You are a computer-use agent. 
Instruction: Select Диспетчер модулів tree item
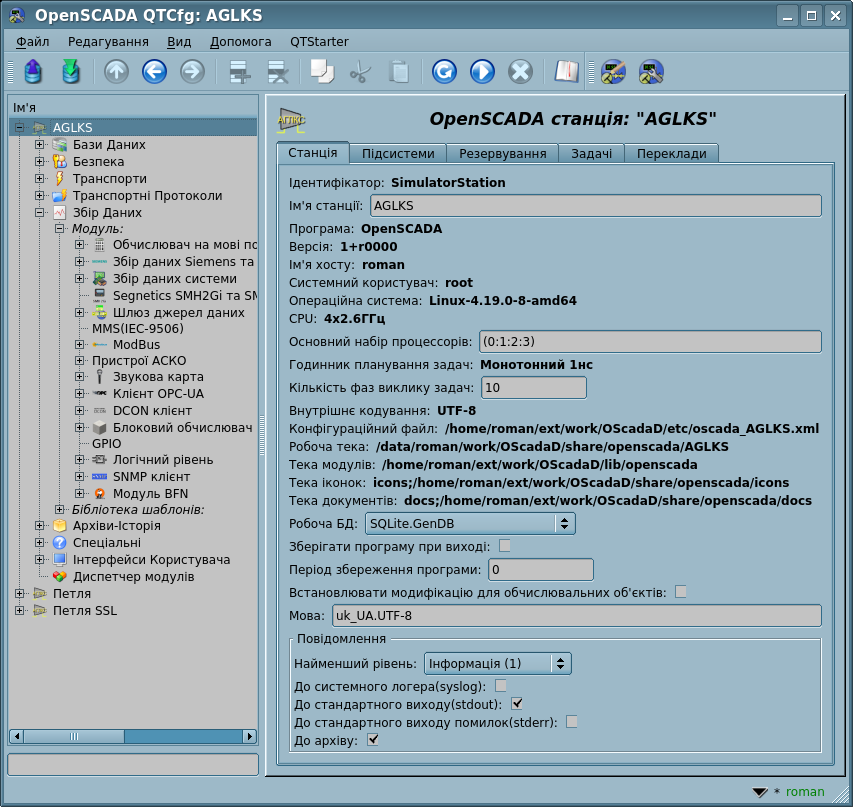[133, 576]
